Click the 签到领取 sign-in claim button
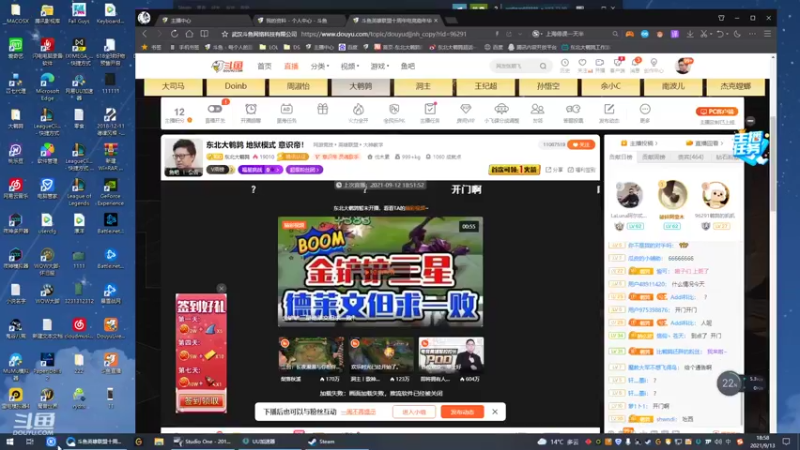 click(201, 401)
